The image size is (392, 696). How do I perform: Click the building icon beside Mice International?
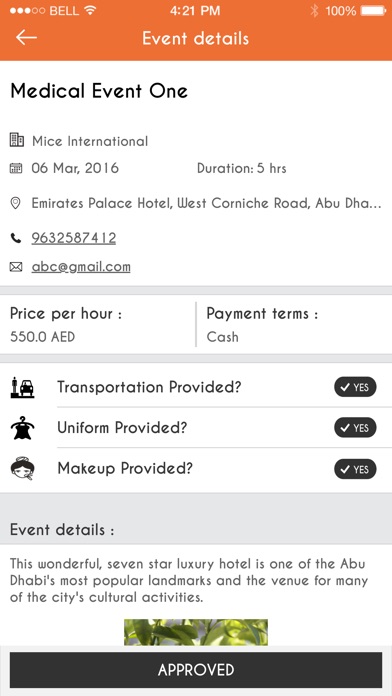click(16, 140)
